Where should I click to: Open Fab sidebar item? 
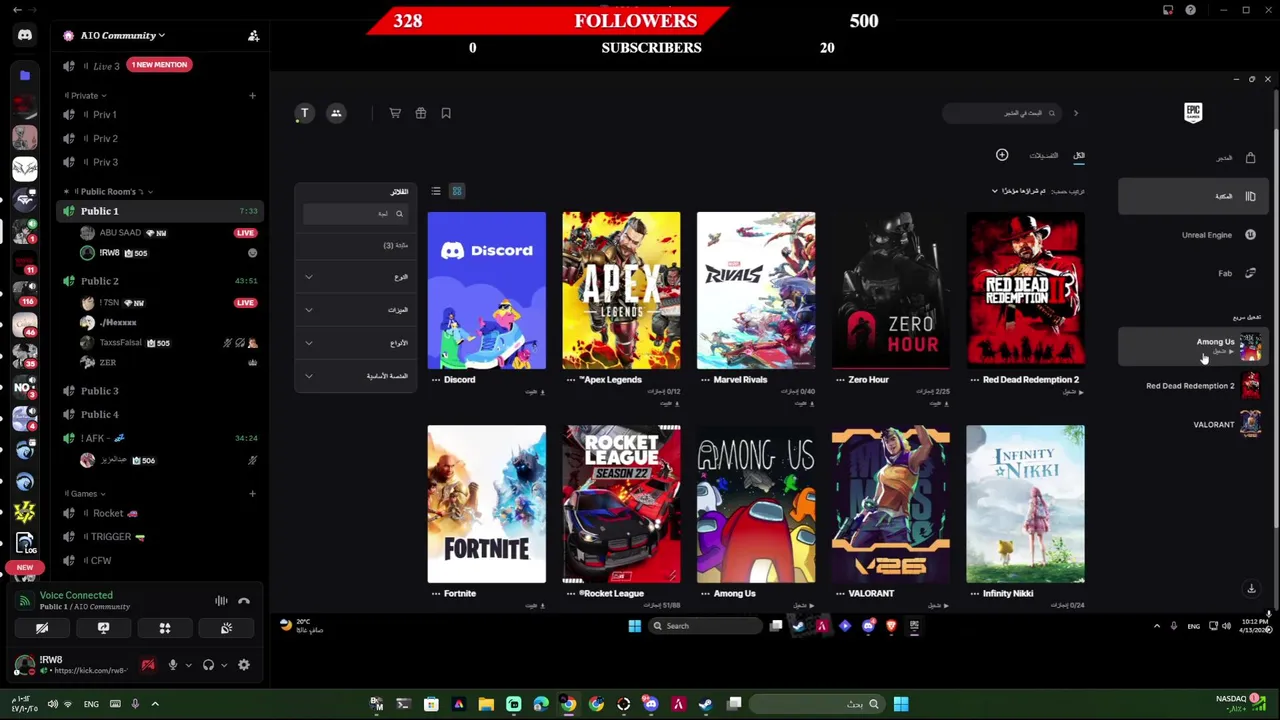1193,273
